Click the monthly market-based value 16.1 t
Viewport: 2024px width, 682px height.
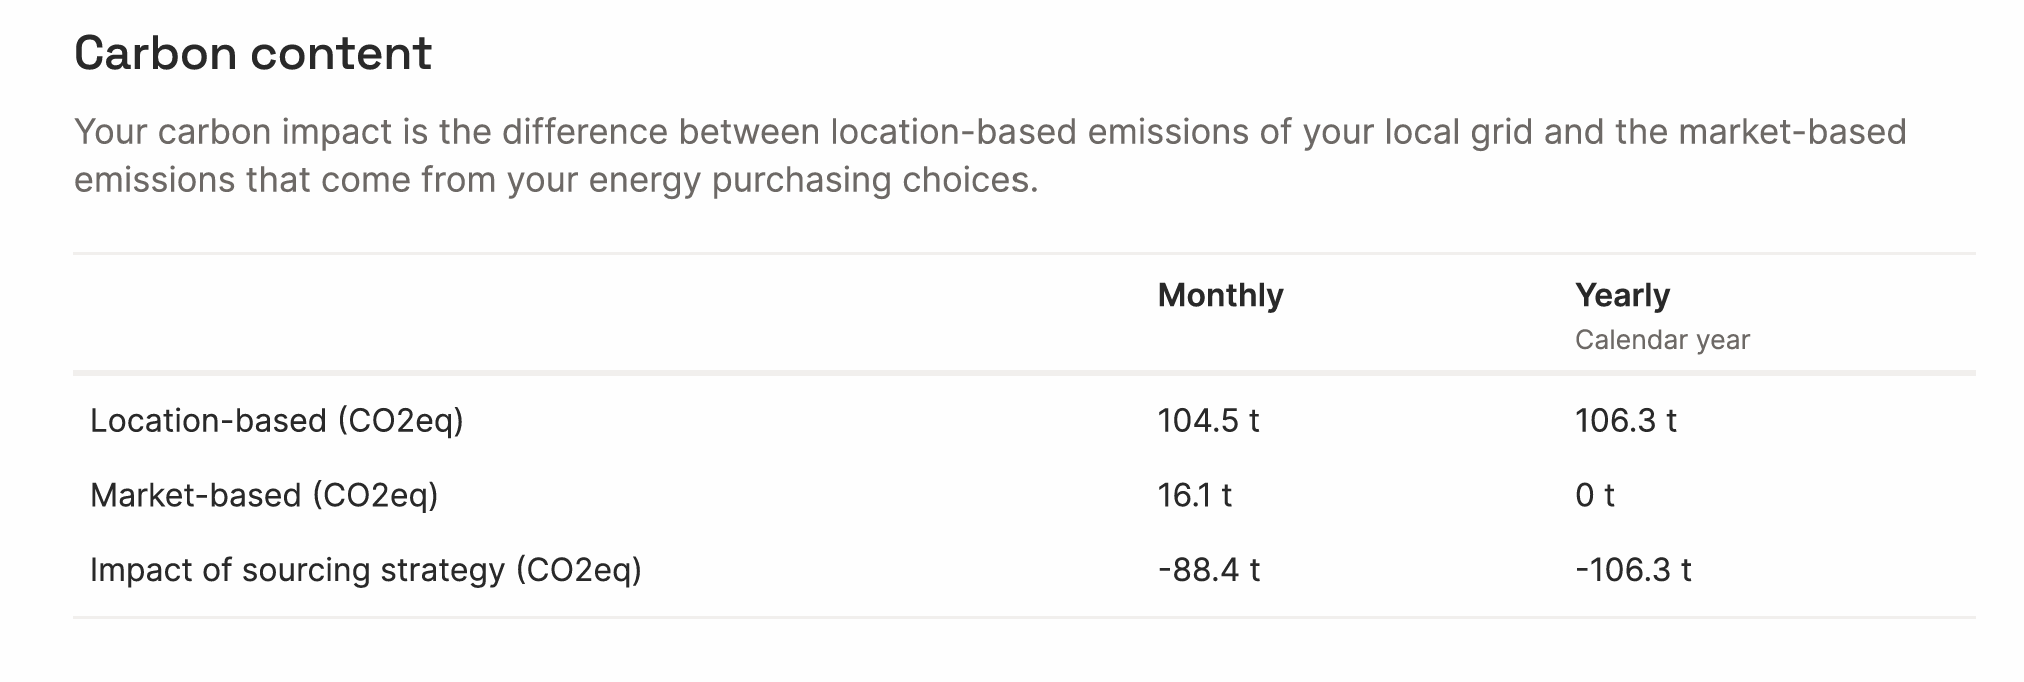point(1194,496)
